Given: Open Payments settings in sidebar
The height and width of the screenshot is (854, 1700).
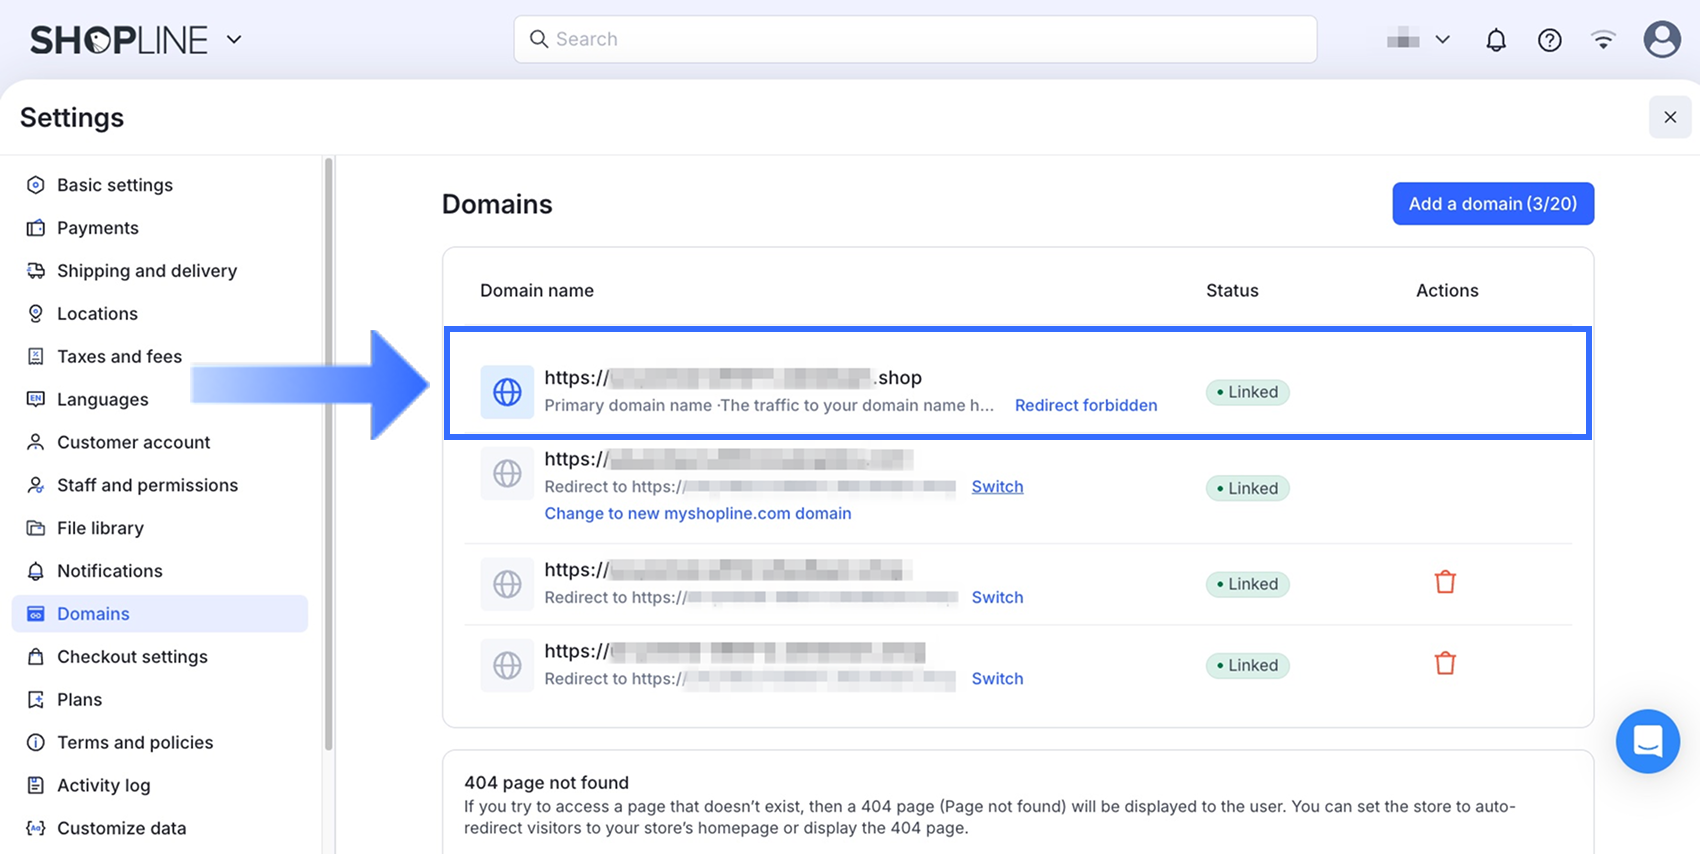Looking at the screenshot, I should pyautogui.click(x=97, y=228).
